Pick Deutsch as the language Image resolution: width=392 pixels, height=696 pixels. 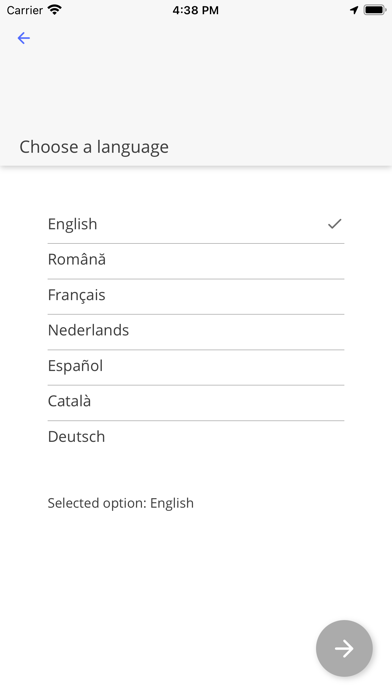tap(196, 438)
